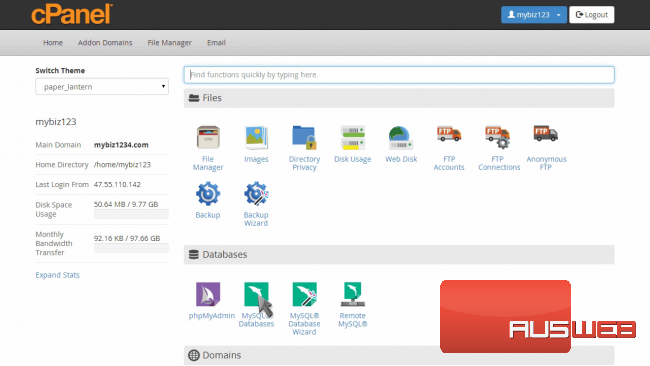Open the mybiz123 user dropdown
The height and width of the screenshot is (366, 650).
534,15
